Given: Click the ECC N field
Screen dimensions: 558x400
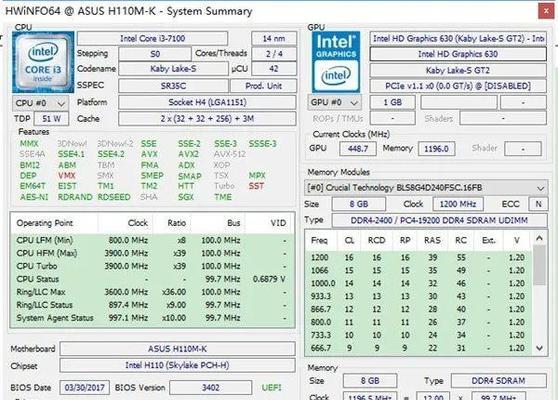Looking at the screenshot, I should 538,204.
